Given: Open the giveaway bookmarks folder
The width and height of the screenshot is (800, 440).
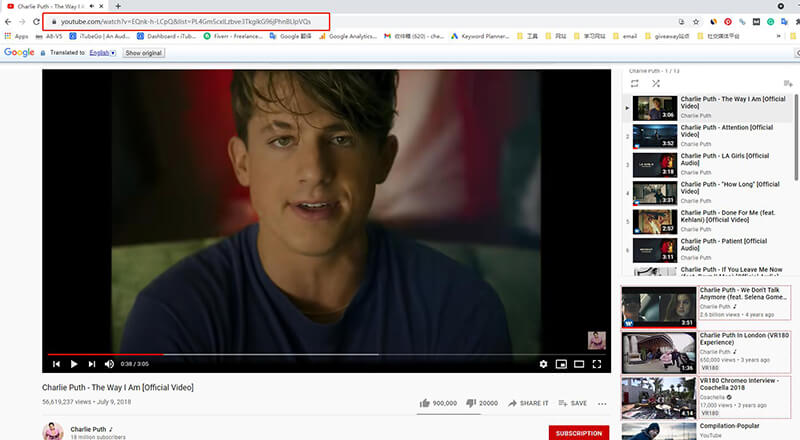Looking at the screenshot, I should point(667,36).
